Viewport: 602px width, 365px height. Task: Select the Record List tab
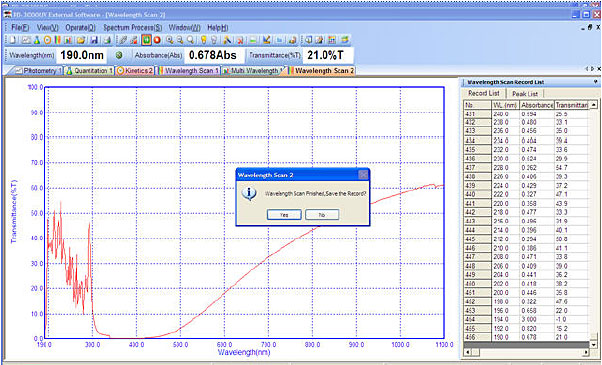[x=484, y=93]
